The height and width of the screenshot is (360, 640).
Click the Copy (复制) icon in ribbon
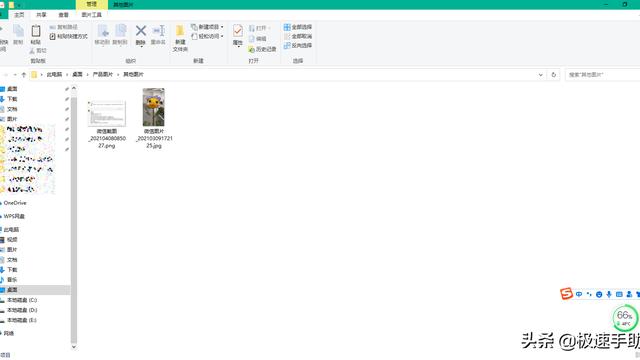tap(18, 31)
